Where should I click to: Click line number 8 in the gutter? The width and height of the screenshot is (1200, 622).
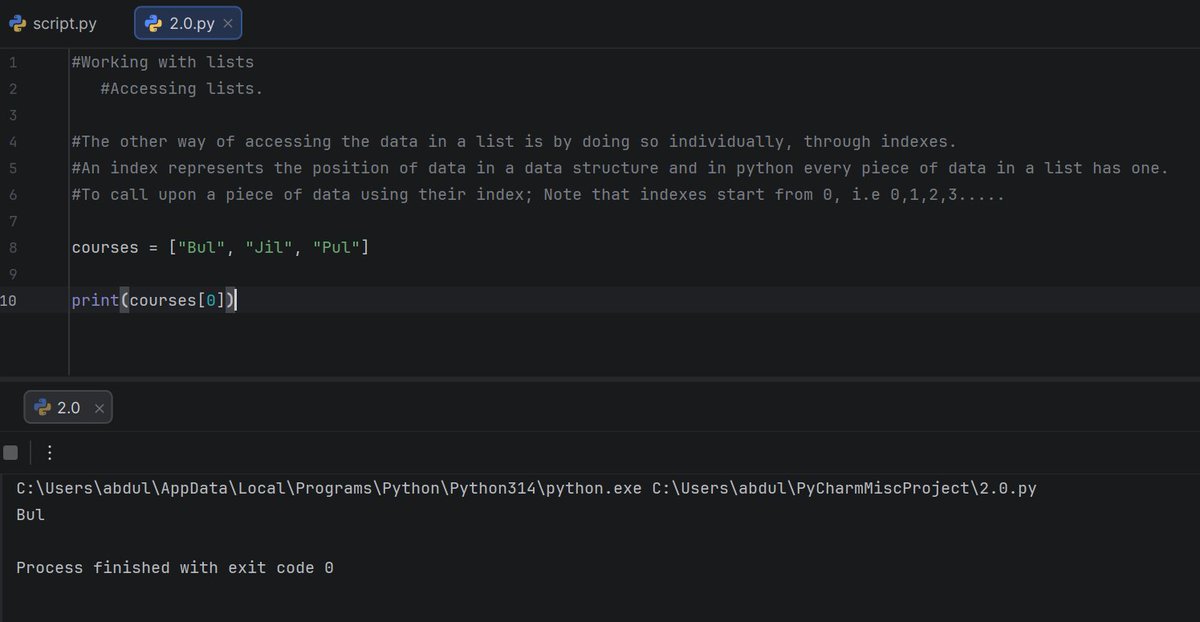(x=12, y=246)
